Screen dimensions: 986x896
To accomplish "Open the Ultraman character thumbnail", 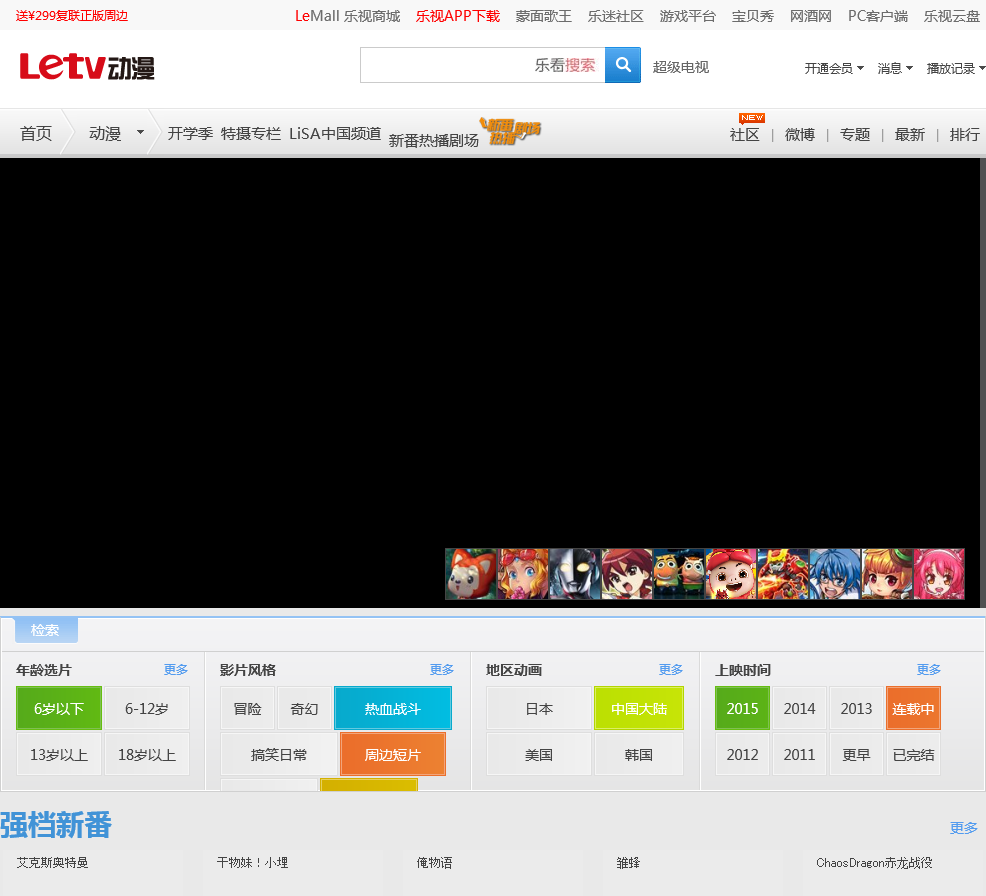I will [575, 573].
